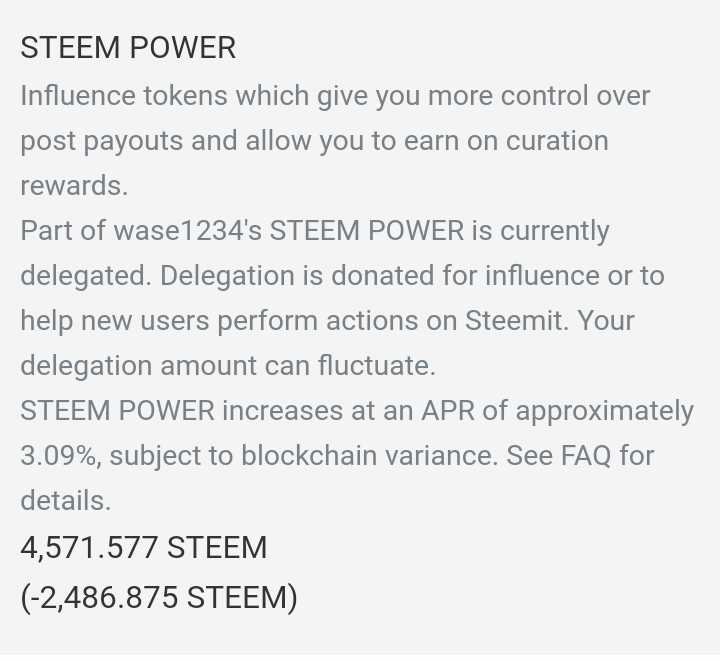
Task: Click the 'curation' word in the description
Action: [557, 140]
